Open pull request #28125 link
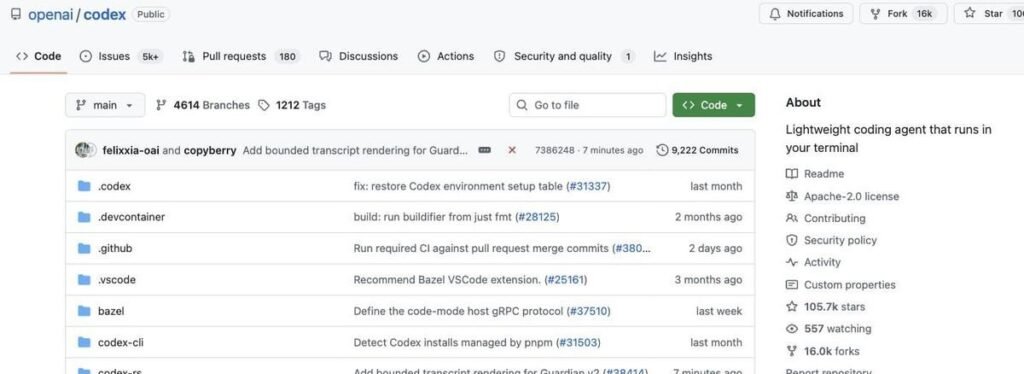Image resolution: width=1024 pixels, height=374 pixels. 537,217
